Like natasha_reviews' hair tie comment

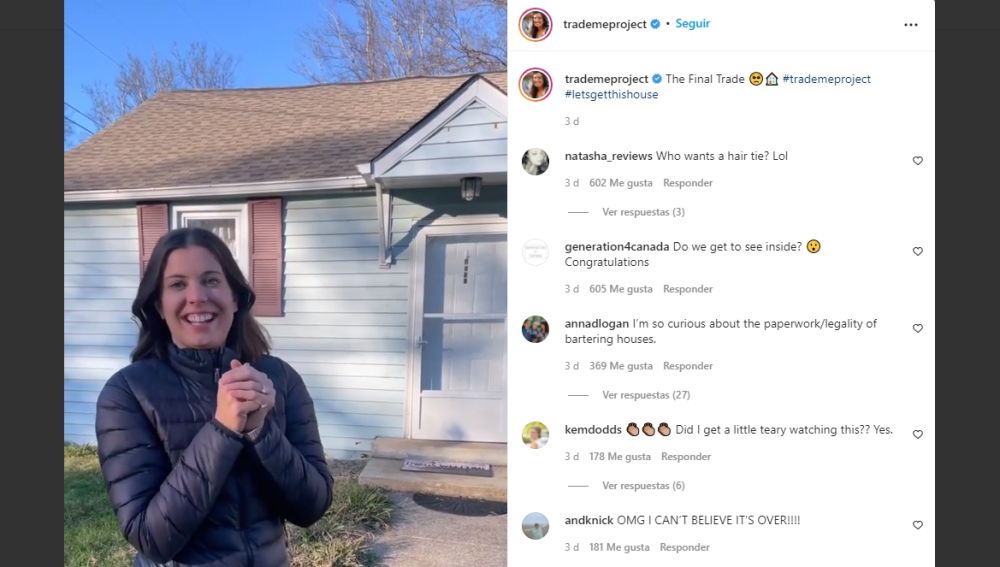pos(918,161)
